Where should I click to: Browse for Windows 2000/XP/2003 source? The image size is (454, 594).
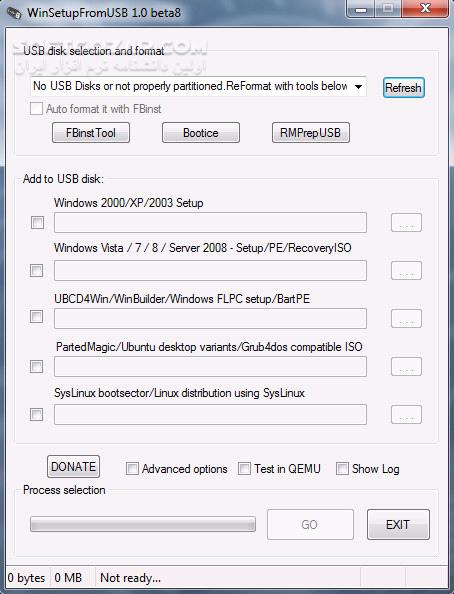point(406,222)
